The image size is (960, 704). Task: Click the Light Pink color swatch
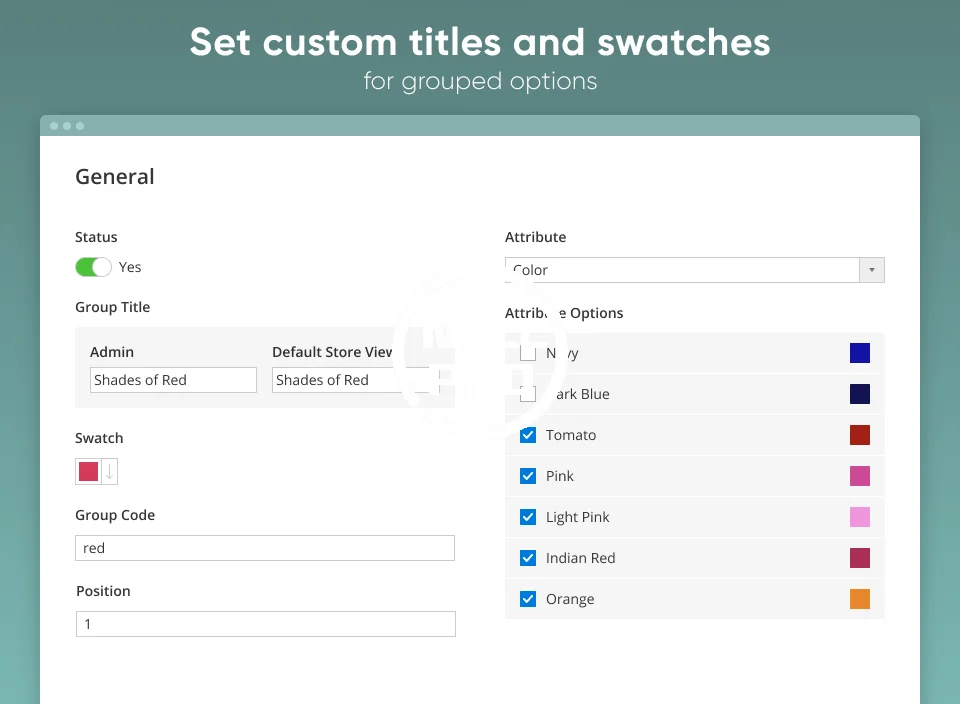[x=860, y=517]
